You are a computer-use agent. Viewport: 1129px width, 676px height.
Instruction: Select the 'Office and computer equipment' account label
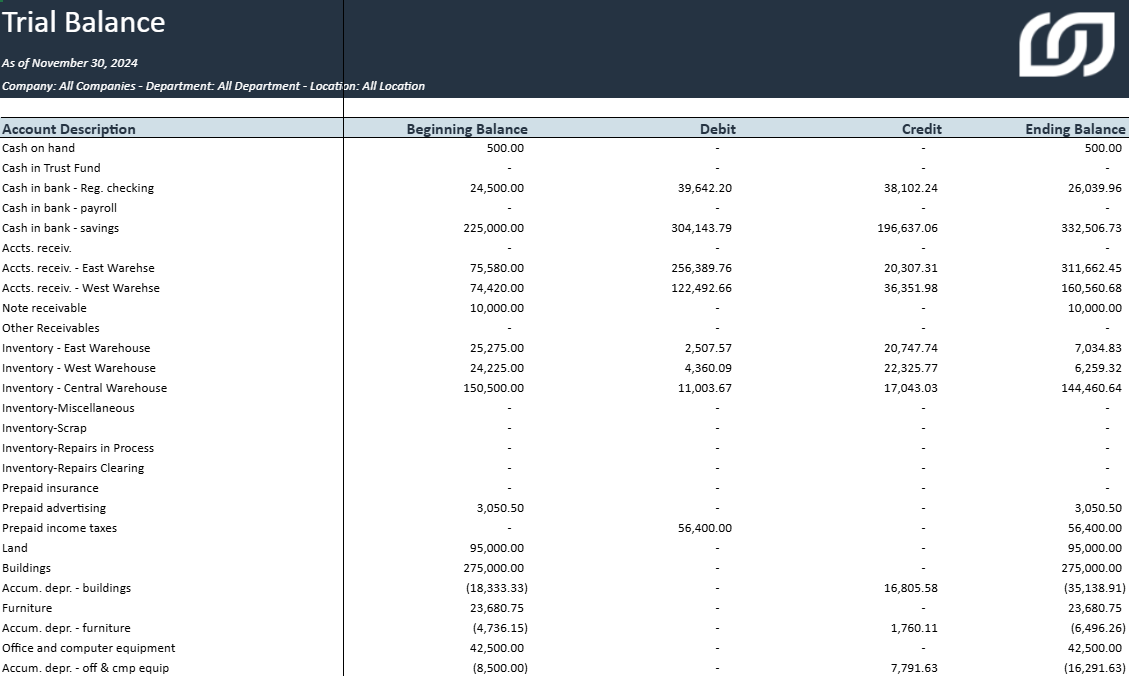point(88,648)
